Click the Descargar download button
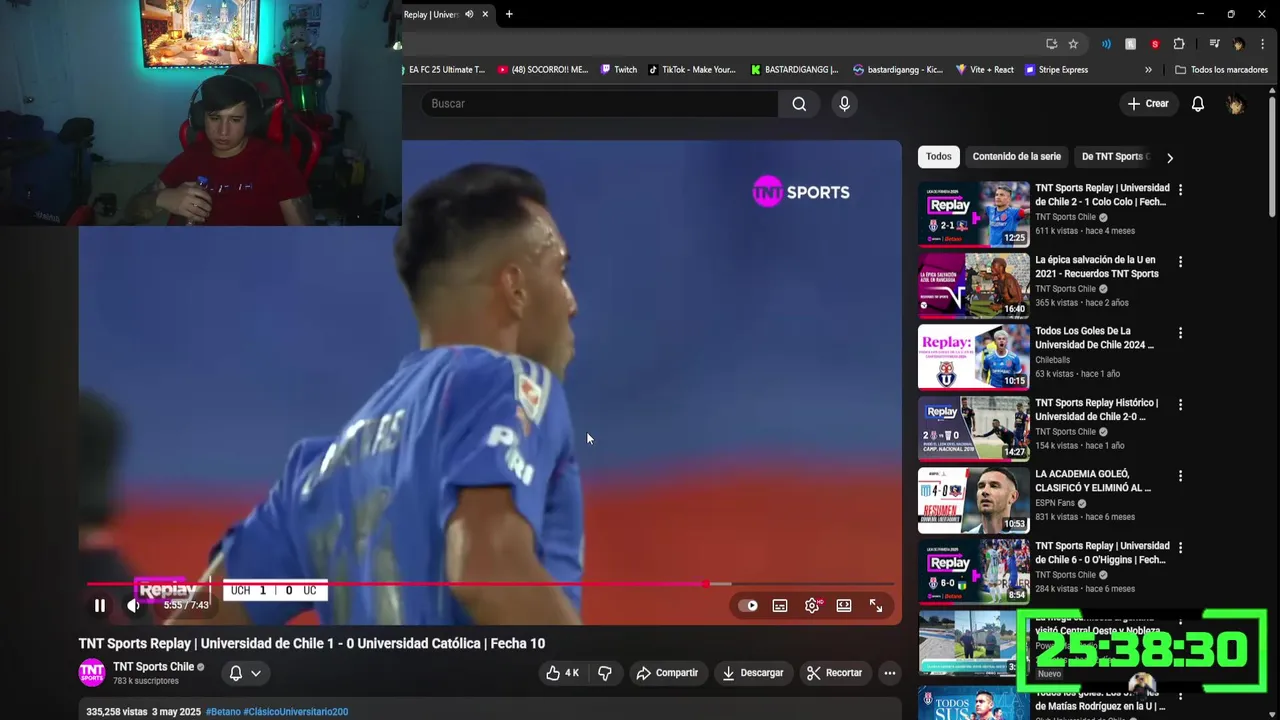The image size is (1280, 720). 754,673
